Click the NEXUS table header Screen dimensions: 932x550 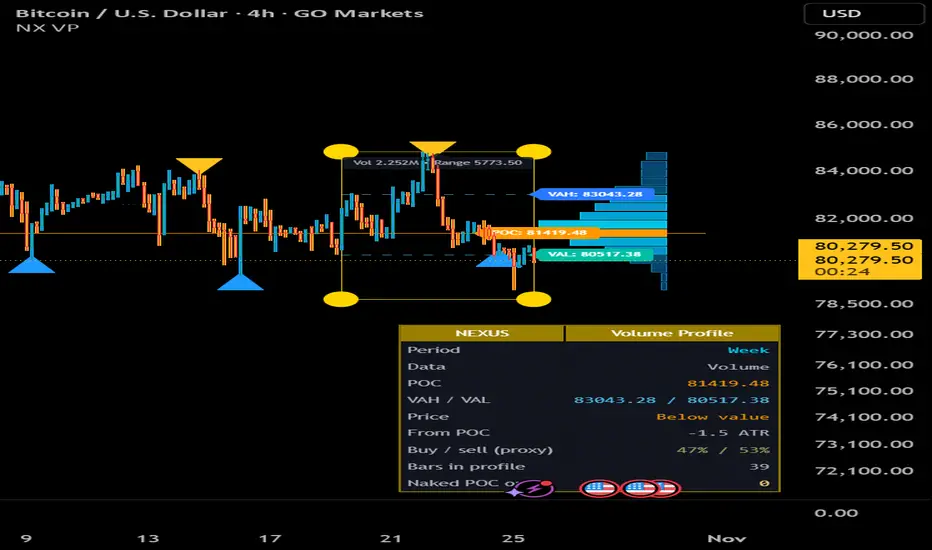[x=482, y=333]
